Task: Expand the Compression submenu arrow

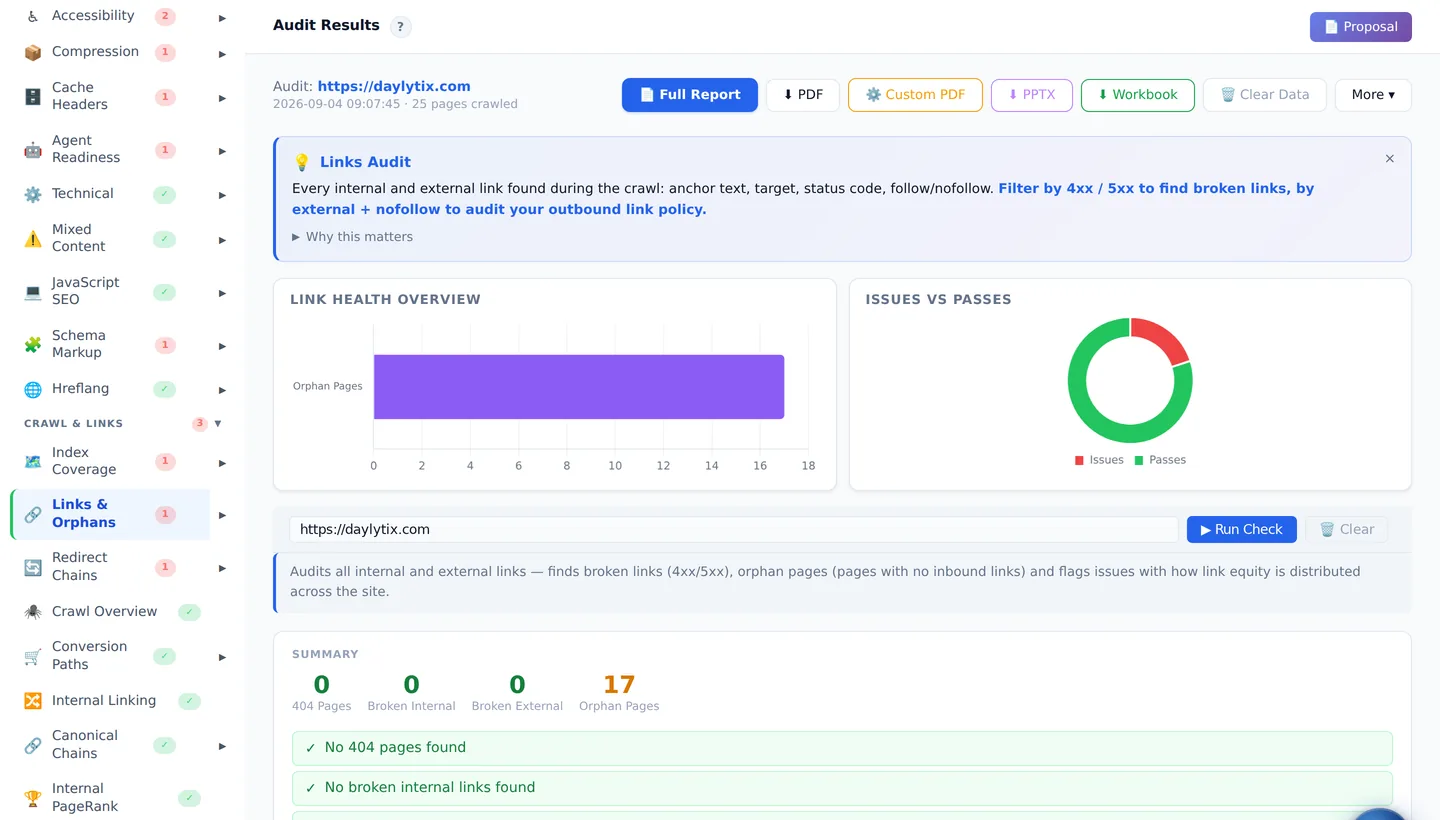Action: pos(222,54)
